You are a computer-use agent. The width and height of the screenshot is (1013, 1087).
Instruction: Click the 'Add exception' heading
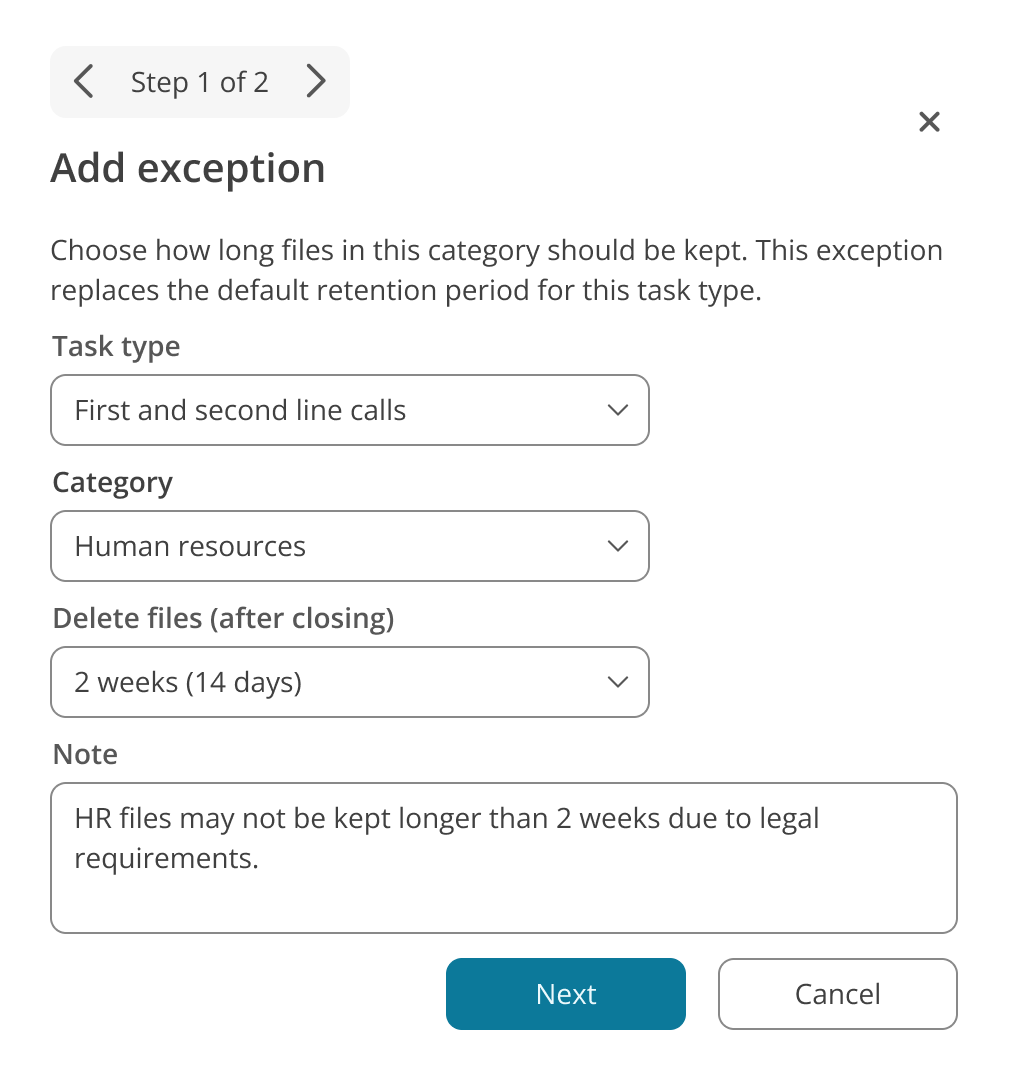[188, 168]
